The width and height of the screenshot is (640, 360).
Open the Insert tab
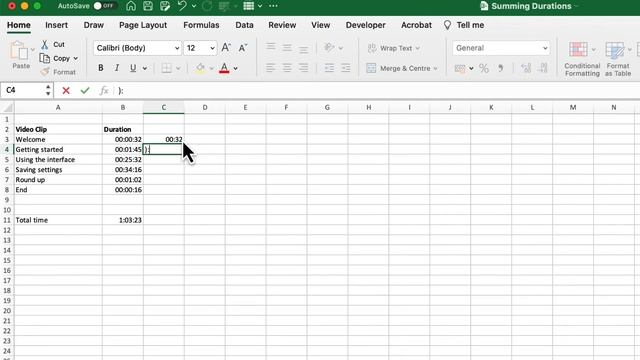(56, 25)
